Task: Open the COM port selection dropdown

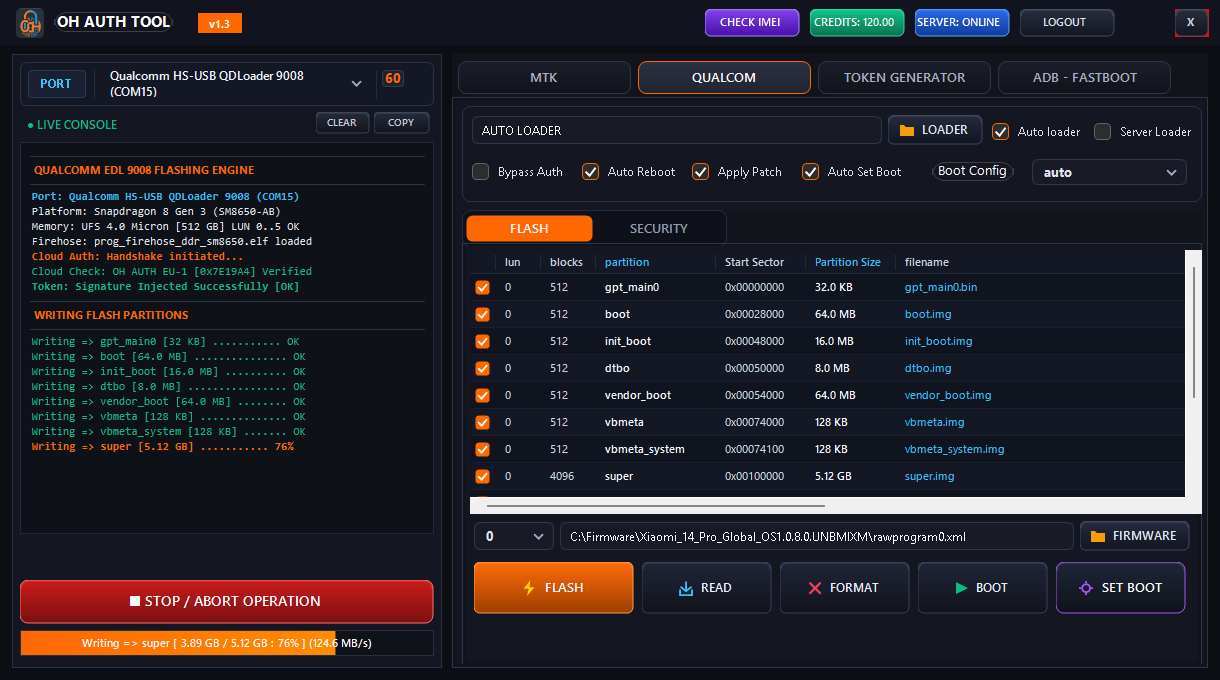Action: 236,84
